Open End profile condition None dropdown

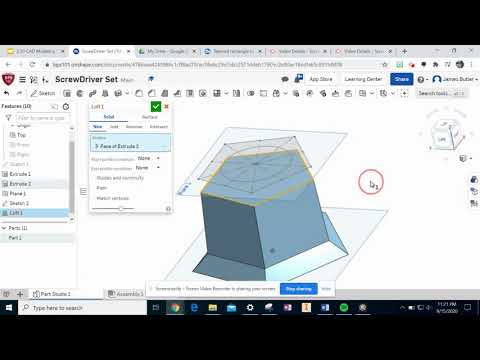[x=148, y=168]
